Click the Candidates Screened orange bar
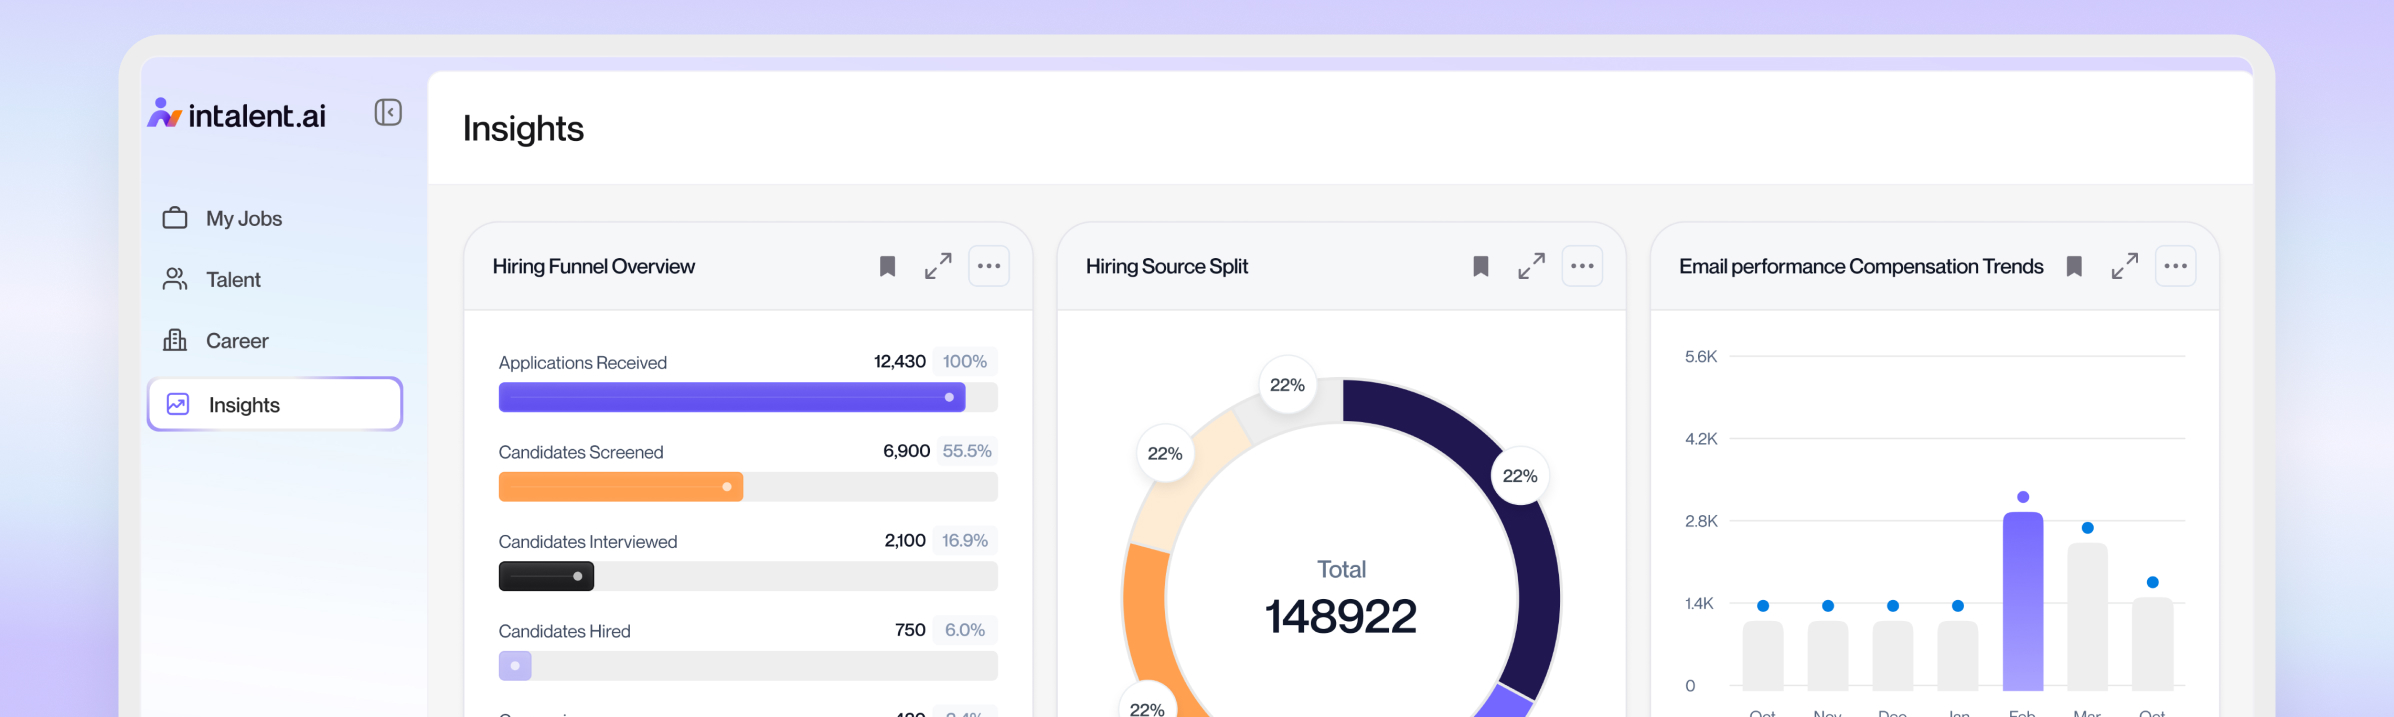 [621, 487]
